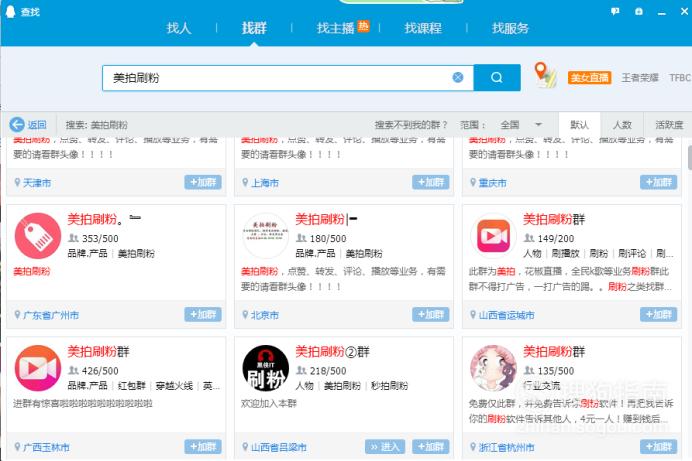692x461 pixels.
Task: Click the QQ penguin logo icon
Action: (x=10, y=11)
